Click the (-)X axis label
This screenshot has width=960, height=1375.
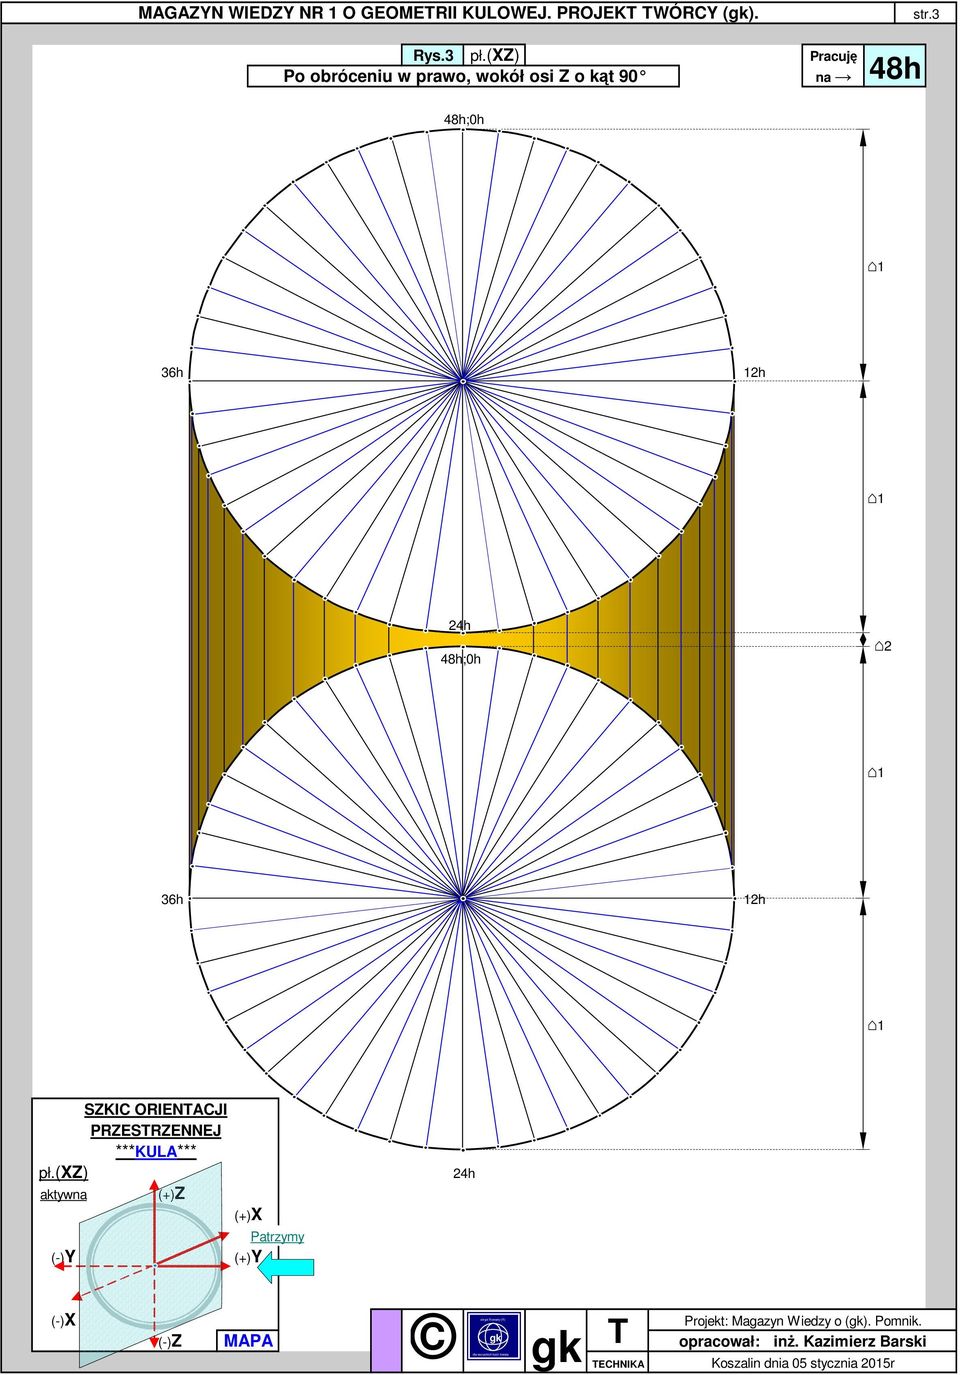(63, 1320)
